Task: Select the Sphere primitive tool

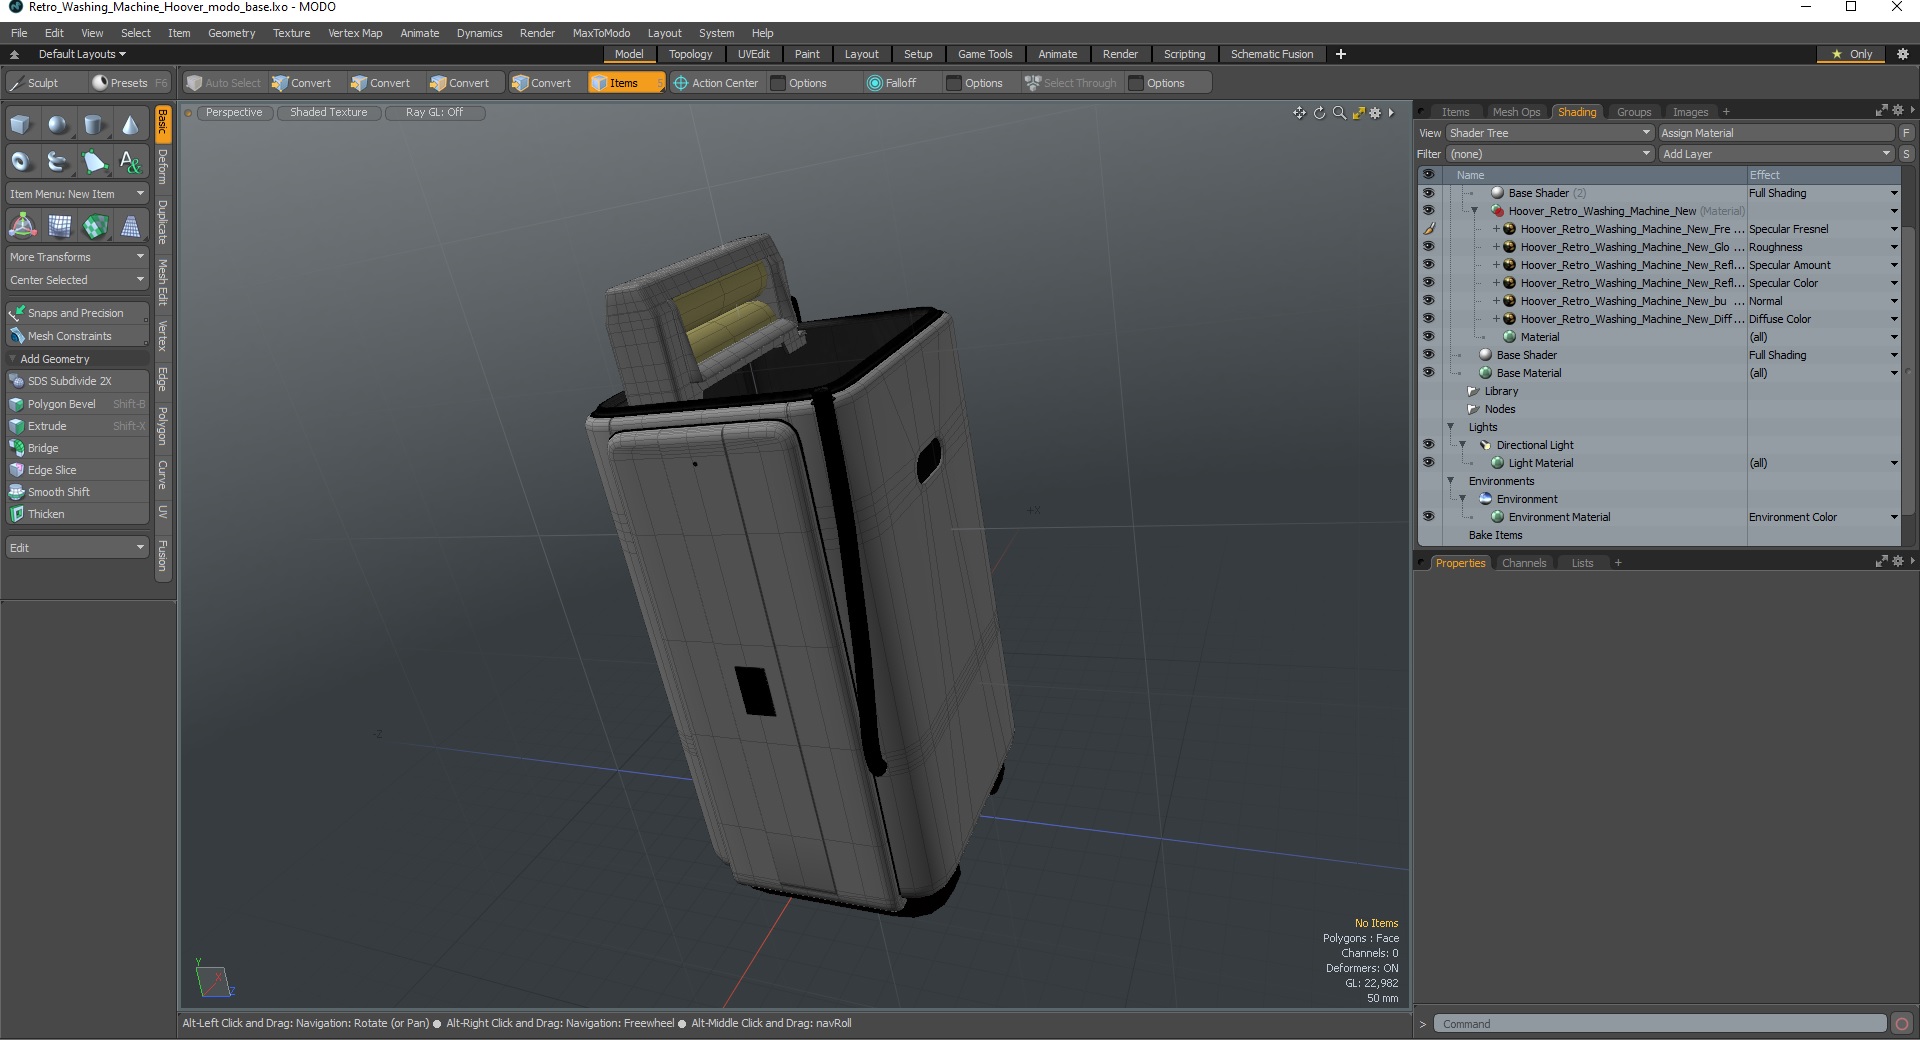Action: tap(58, 125)
